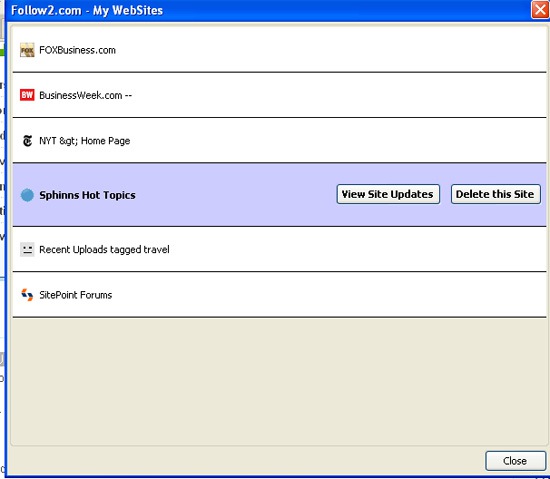The height and width of the screenshot is (479, 550).
Task: Select the FOXBusiness.com entry
Action: click(280, 49)
